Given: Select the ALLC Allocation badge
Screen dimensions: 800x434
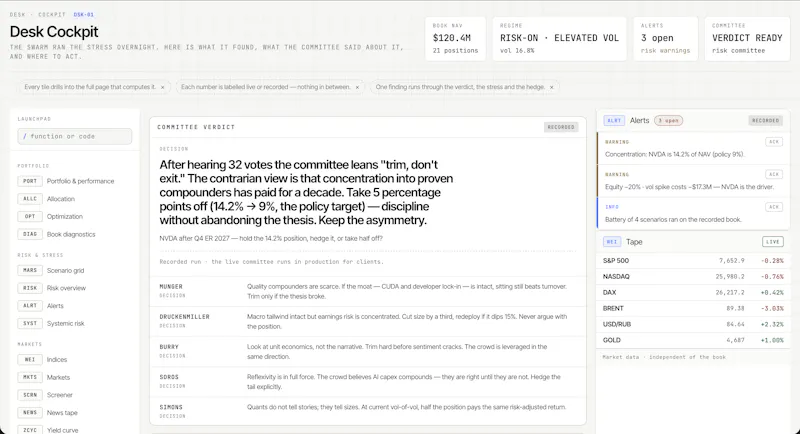Looking at the screenshot, I should [30, 199].
